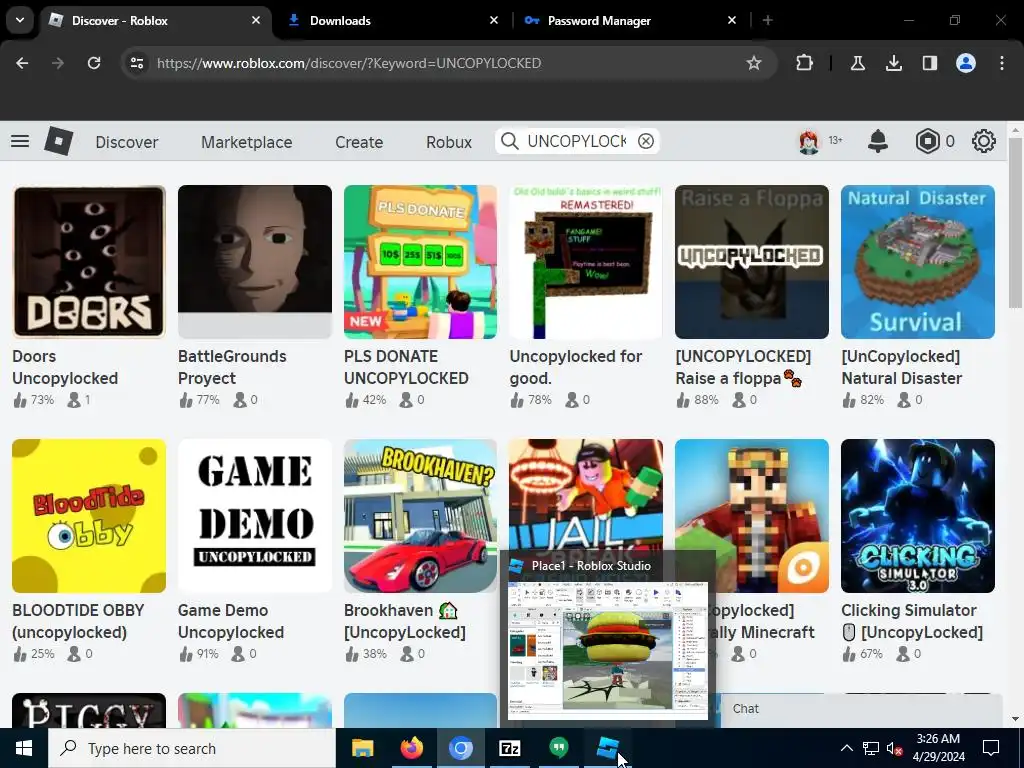Click PLS DONATE UNCOPYLOCKED title link
The width and height of the screenshot is (1024, 768).
tap(406, 367)
